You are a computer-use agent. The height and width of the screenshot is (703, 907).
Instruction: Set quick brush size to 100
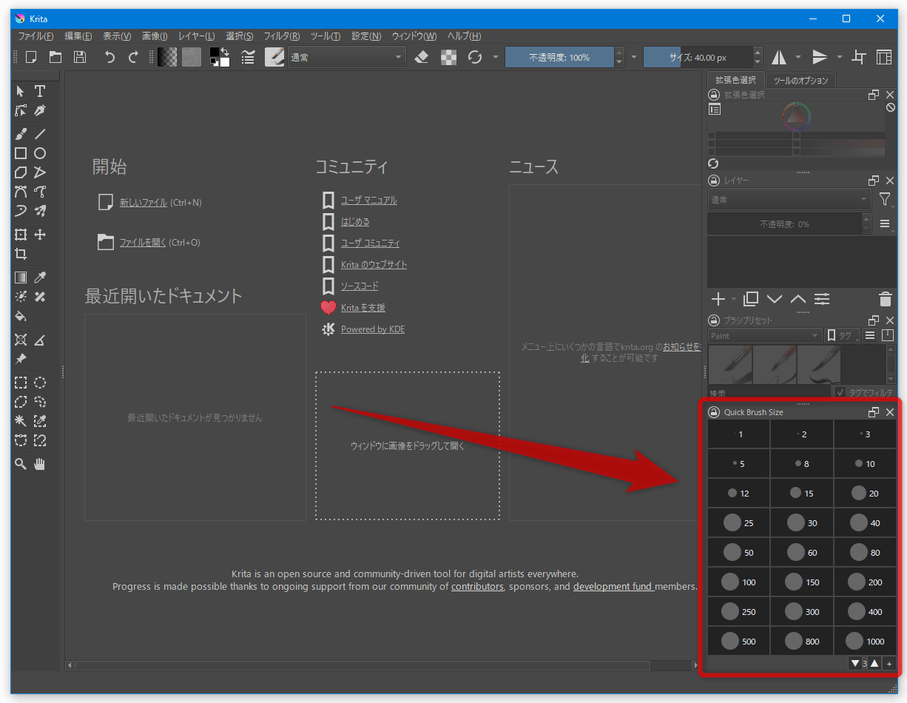pyautogui.click(x=739, y=581)
